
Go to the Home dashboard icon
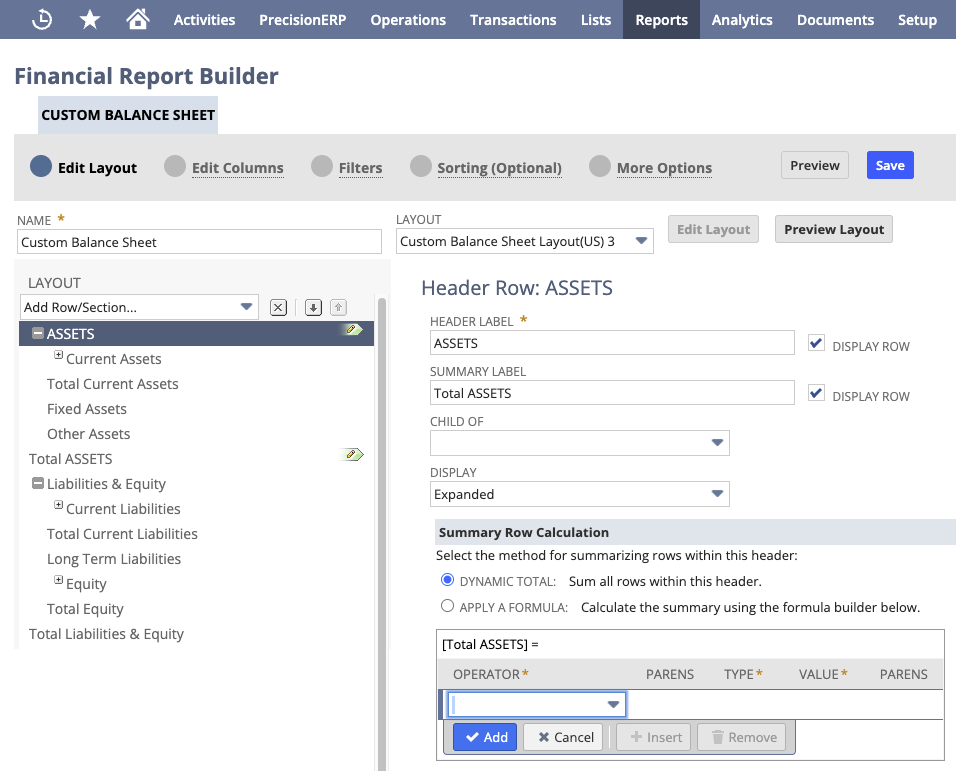138,19
